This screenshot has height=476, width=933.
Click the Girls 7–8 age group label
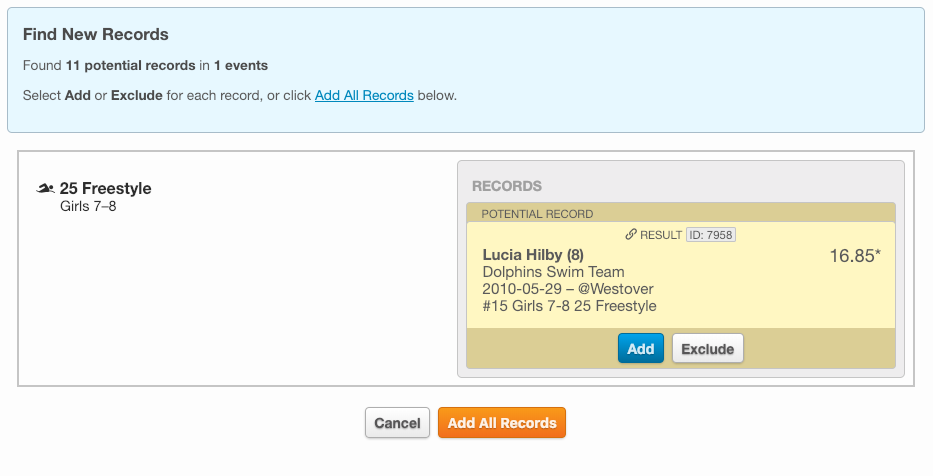click(88, 207)
